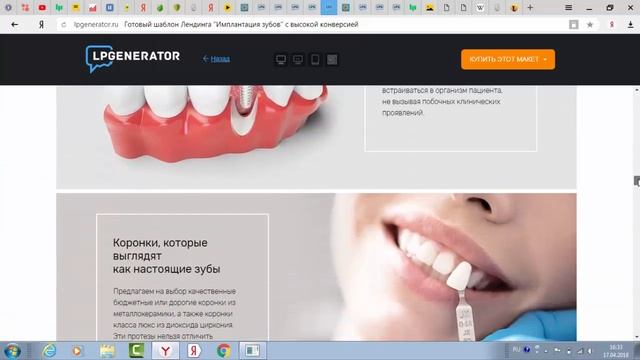Click the woman smiling tooth shade photo
Viewport: 640px width, 360px height.
pos(453,267)
